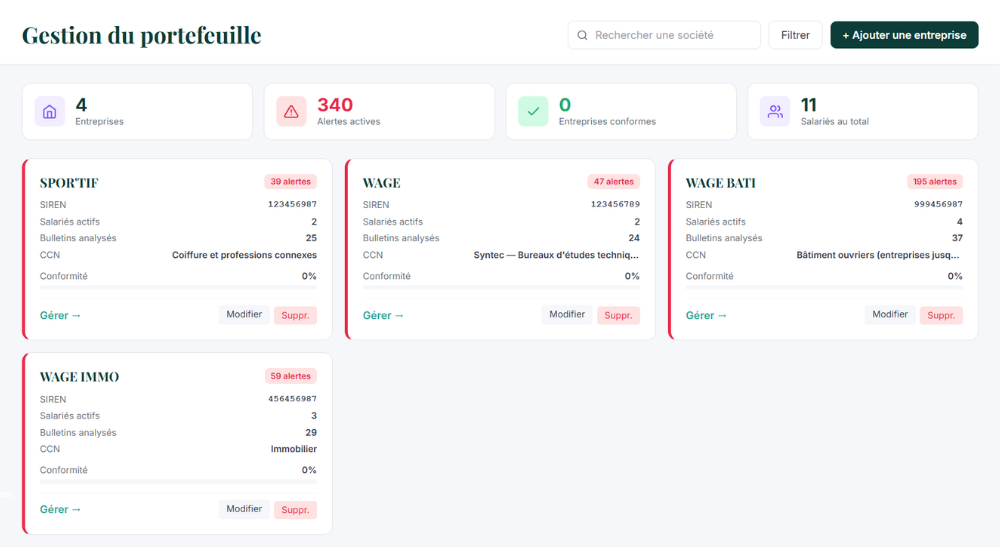Click Modifier on the WAGE card
The image size is (1000, 552).
567,315
